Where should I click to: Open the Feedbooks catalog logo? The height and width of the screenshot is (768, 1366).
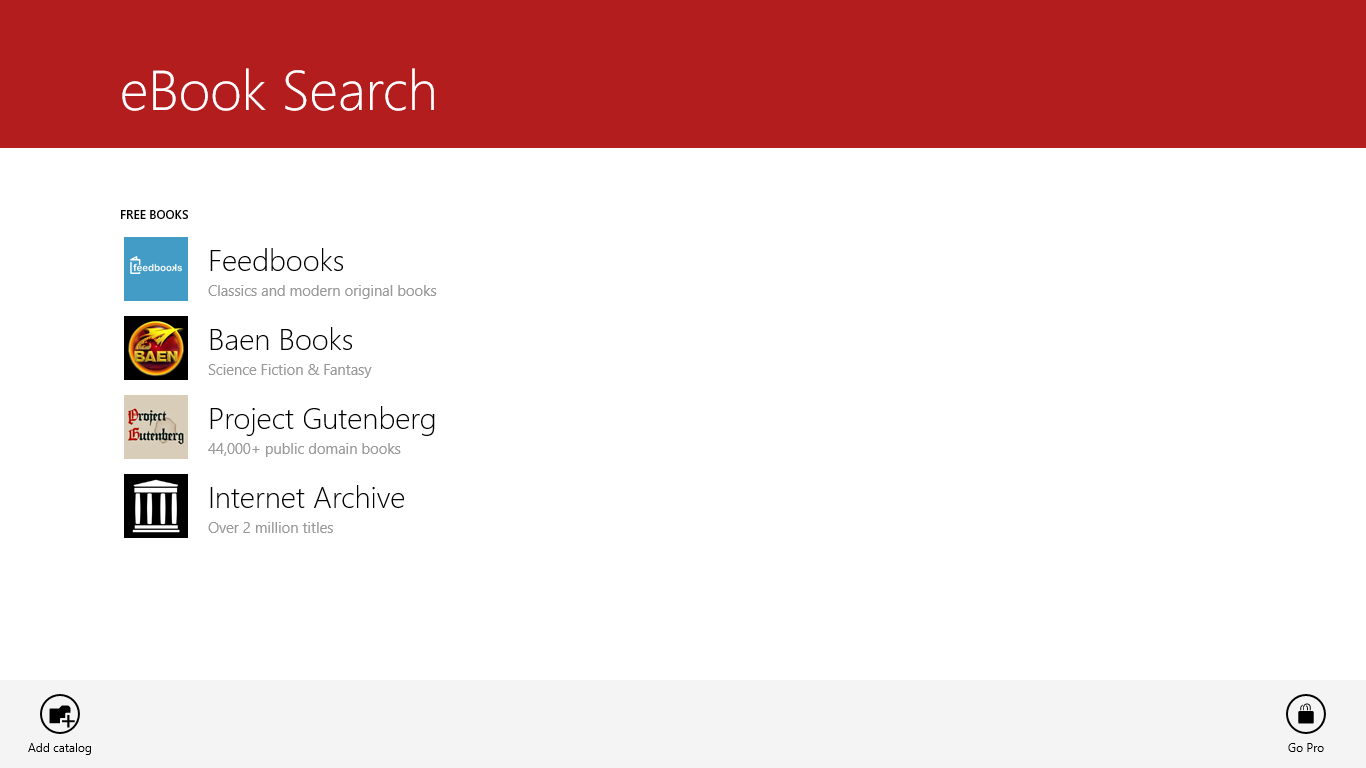tap(156, 269)
